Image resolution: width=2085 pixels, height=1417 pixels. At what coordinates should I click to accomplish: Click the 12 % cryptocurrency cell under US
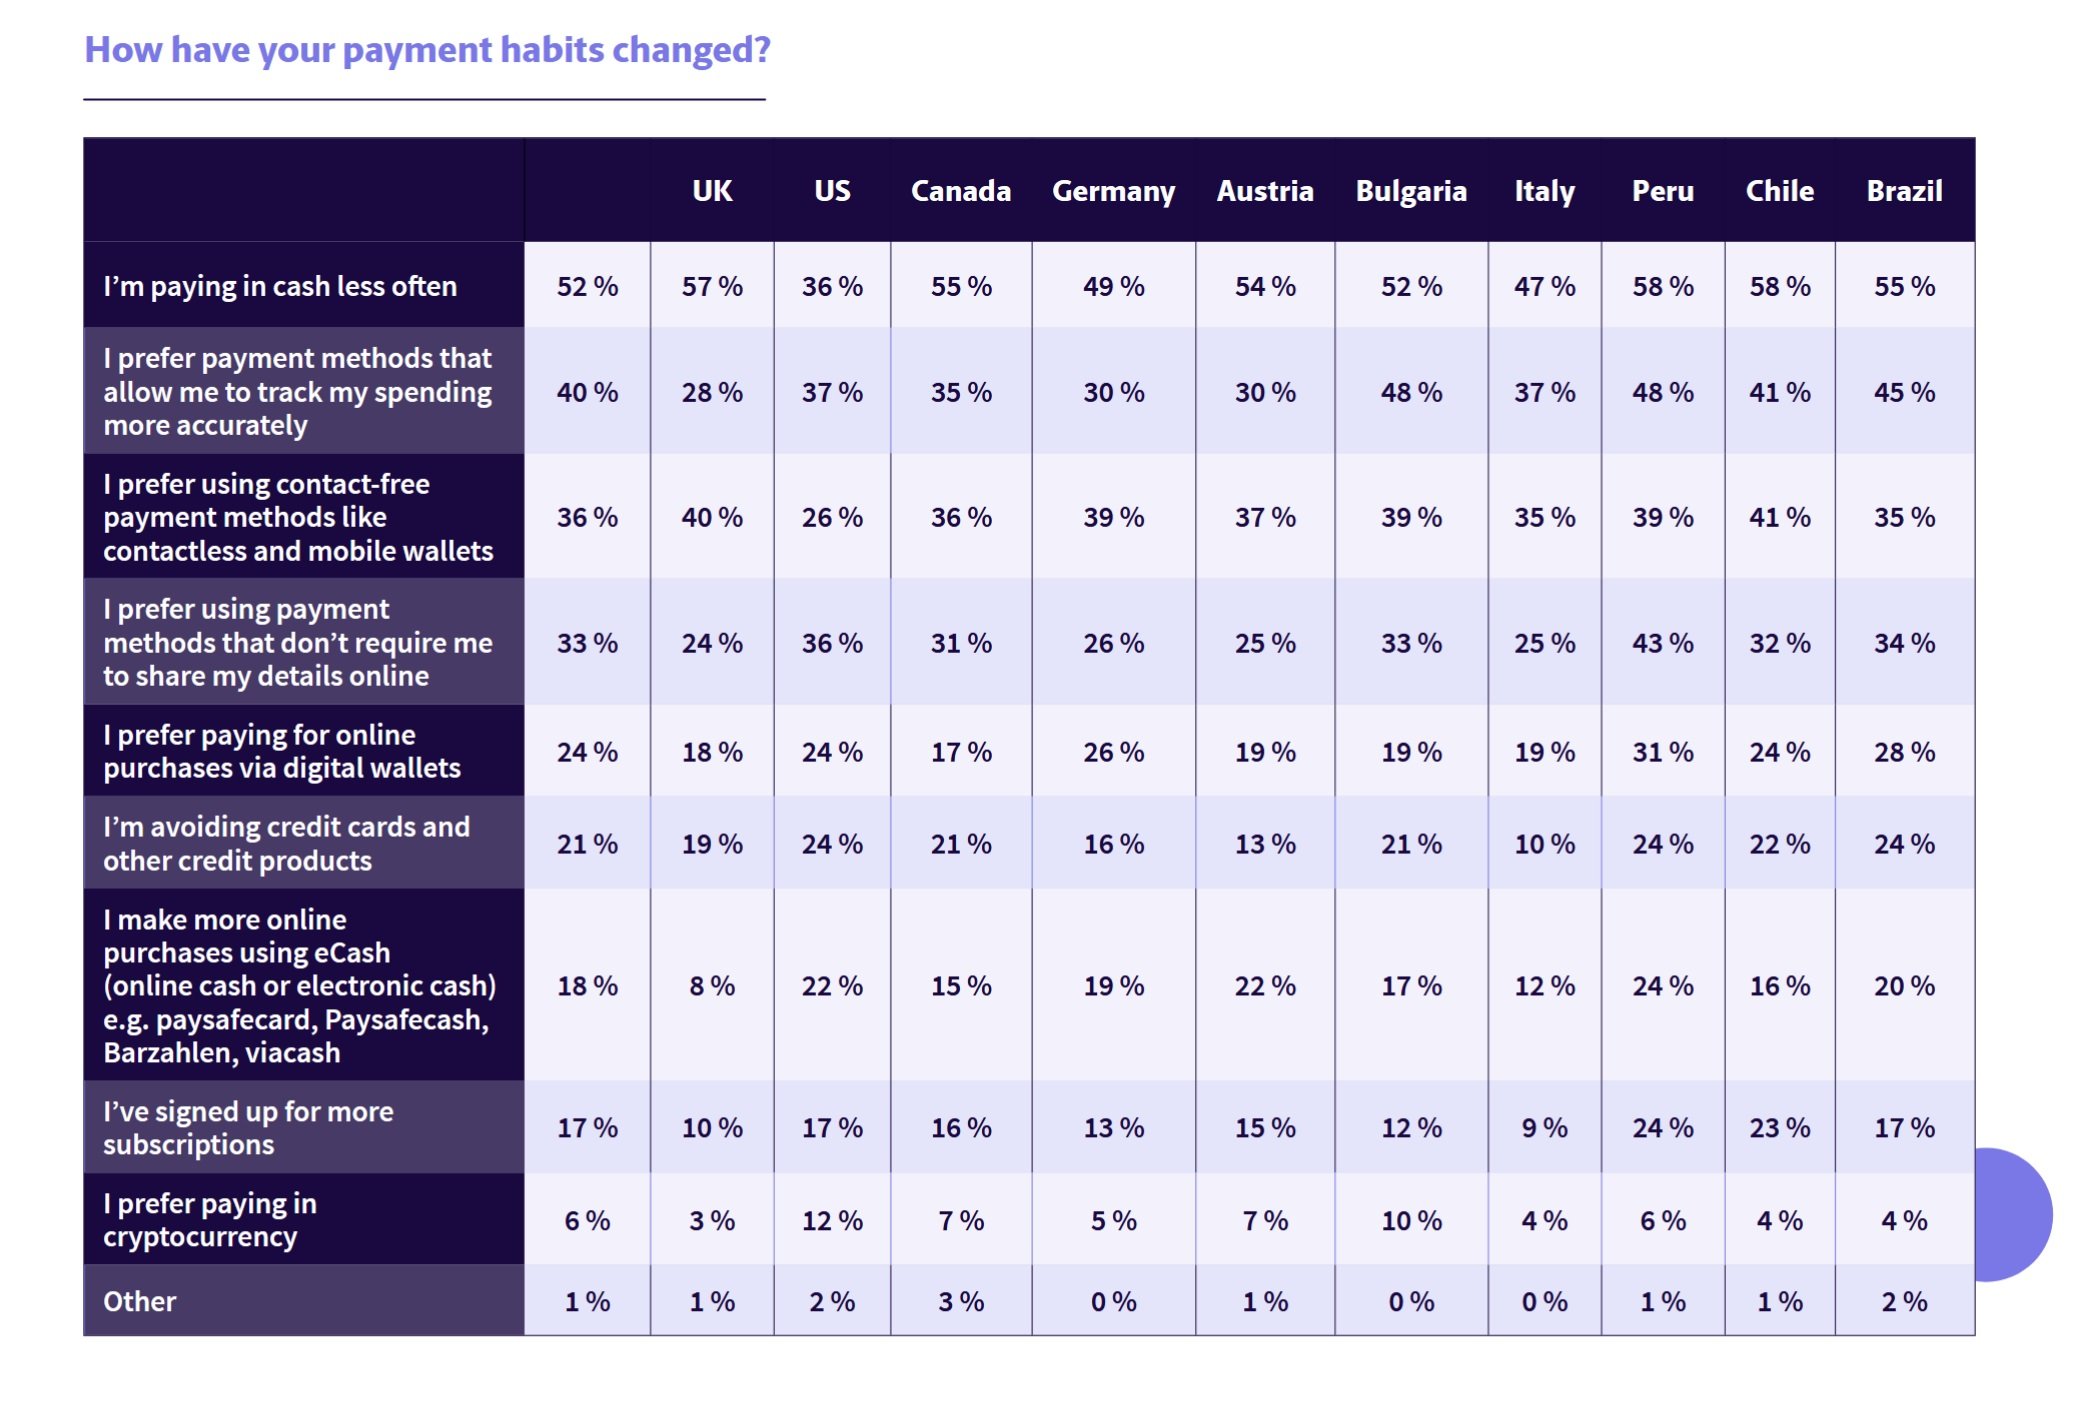click(x=832, y=1220)
